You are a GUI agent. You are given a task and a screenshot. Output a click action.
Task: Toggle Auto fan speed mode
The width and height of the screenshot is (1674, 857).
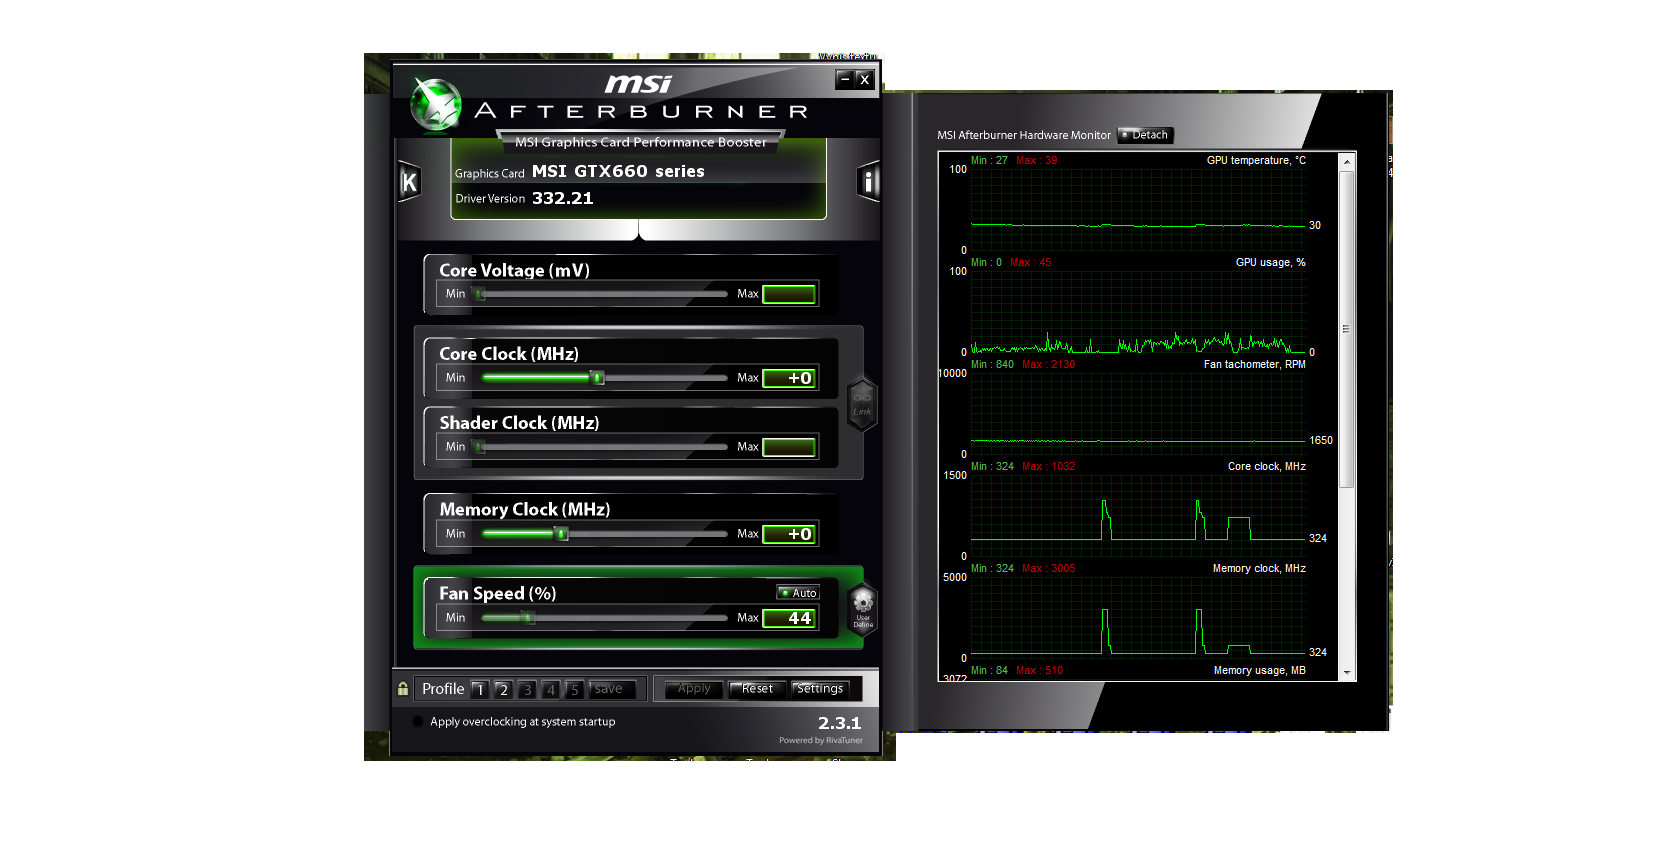pyautogui.click(x=798, y=593)
